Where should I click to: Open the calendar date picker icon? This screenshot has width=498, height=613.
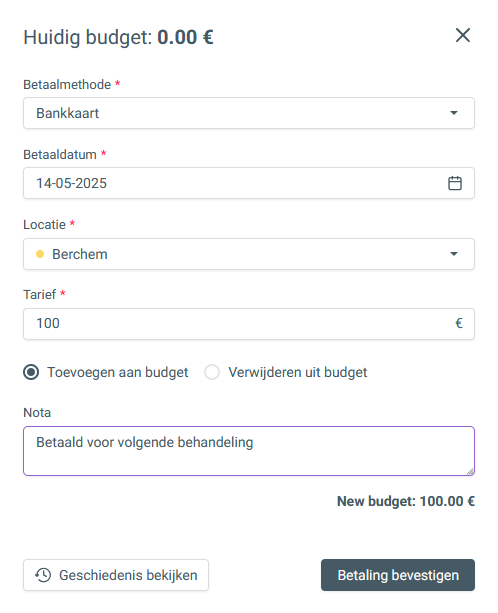[455, 183]
